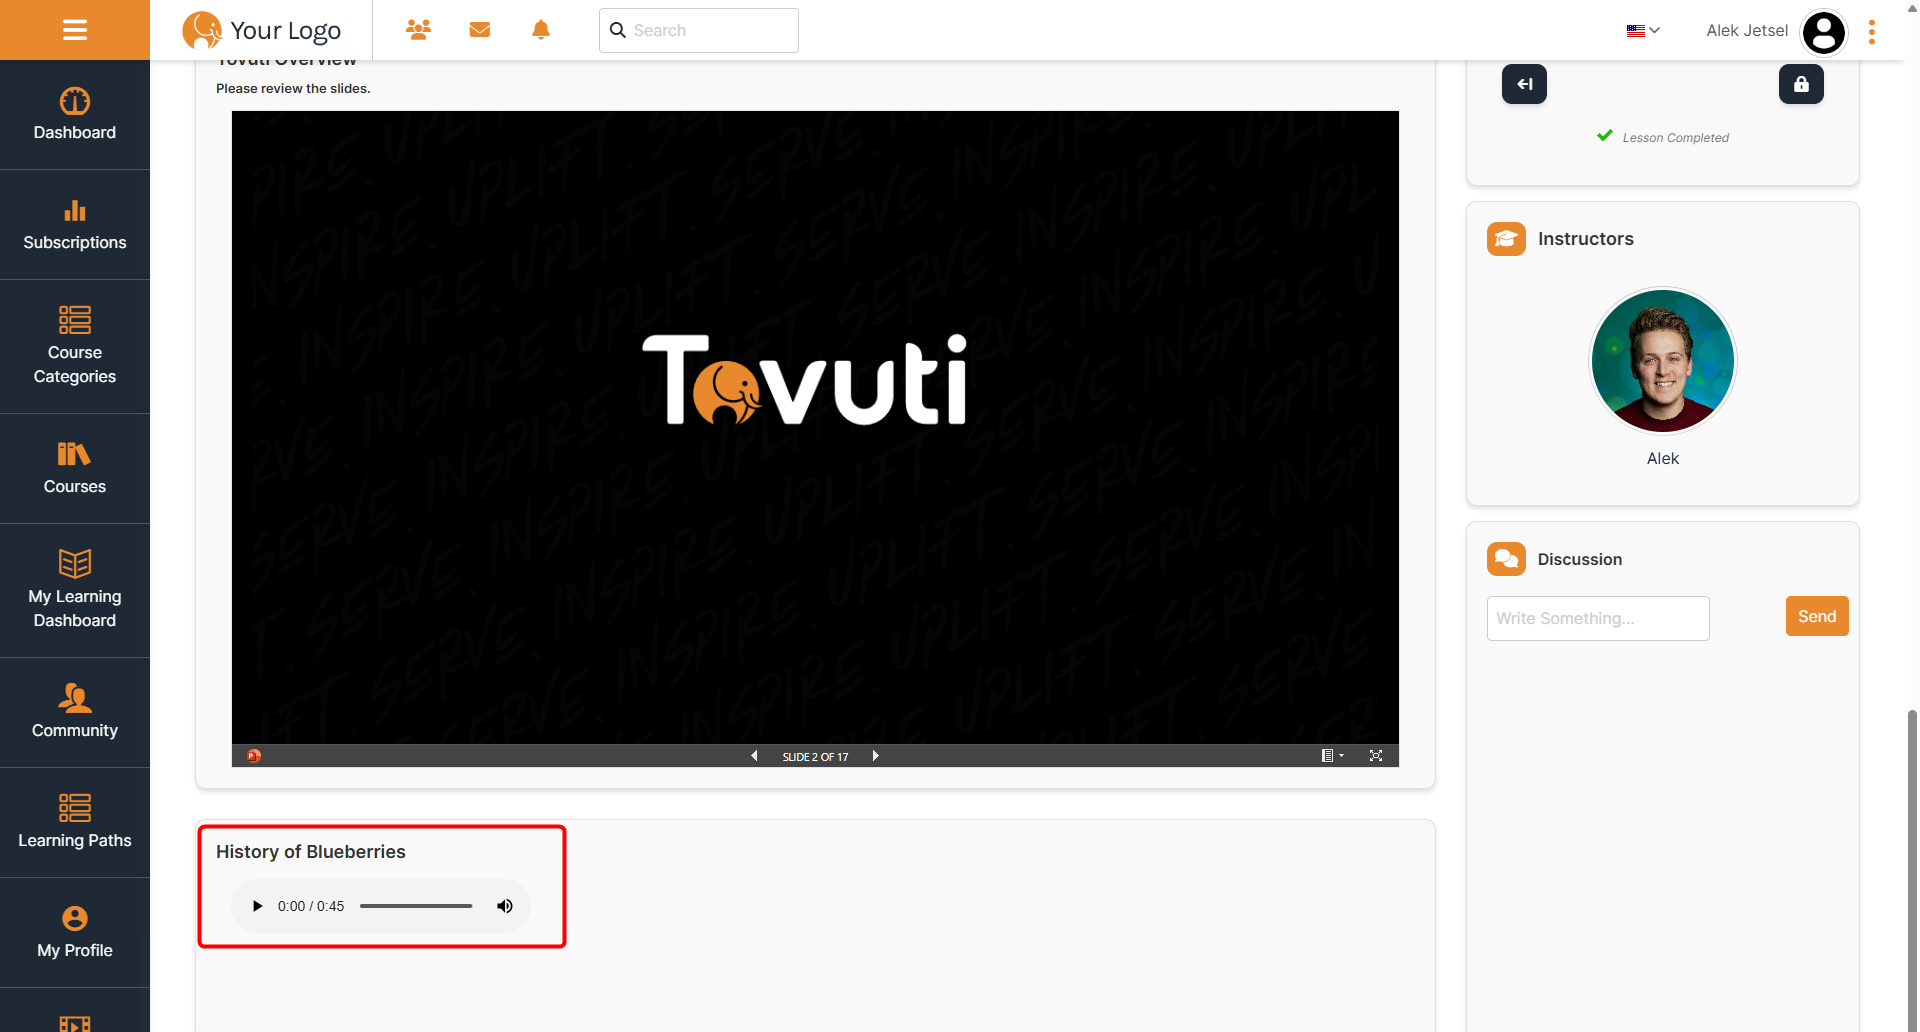The height and width of the screenshot is (1032, 1920).
Task: Click the My Learning Dashboard book icon
Action: click(x=75, y=563)
